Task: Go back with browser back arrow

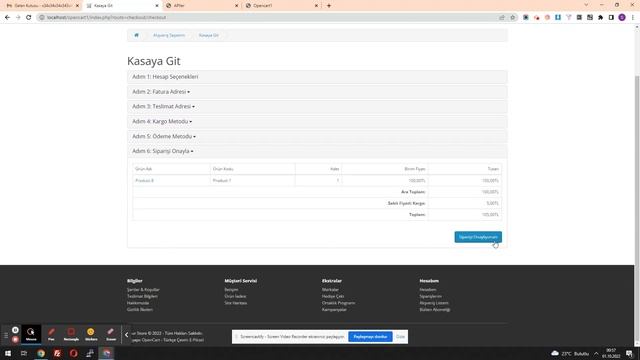Action: pyautogui.click(x=7, y=17)
